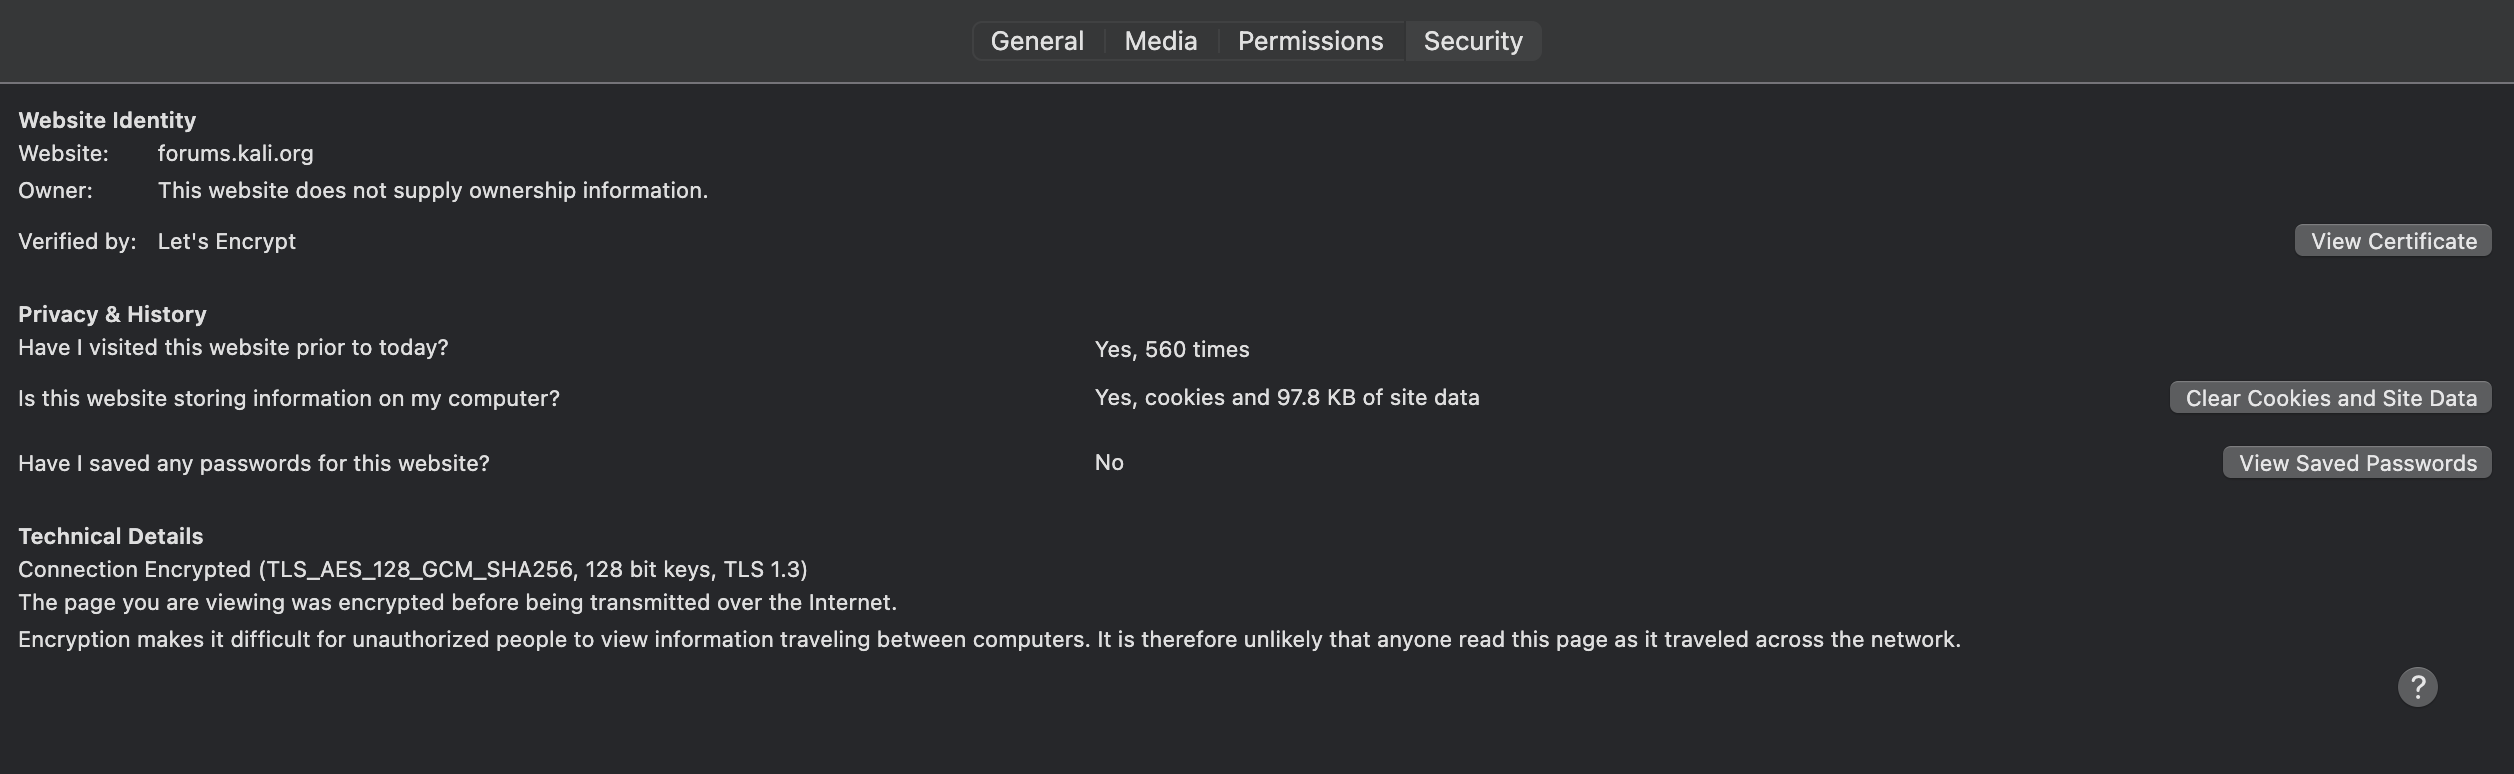The height and width of the screenshot is (774, 2514).
Task: Click the 'Have I visited this website' question
Action: tap(233, 348)
